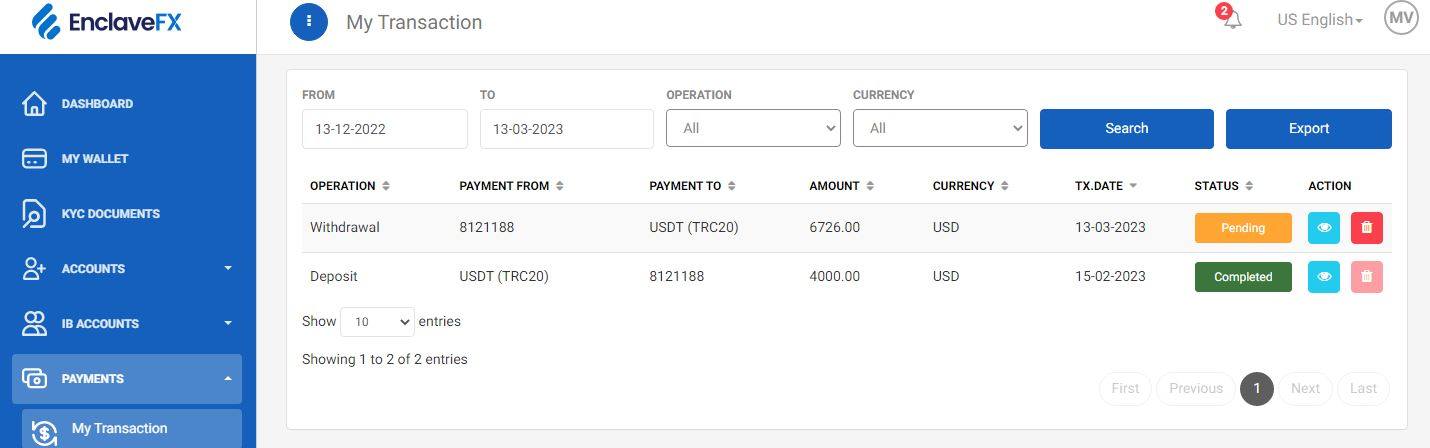Open My Transaction in the sidebar
This screenshot has height=448, width=1430.
point(119,429)
